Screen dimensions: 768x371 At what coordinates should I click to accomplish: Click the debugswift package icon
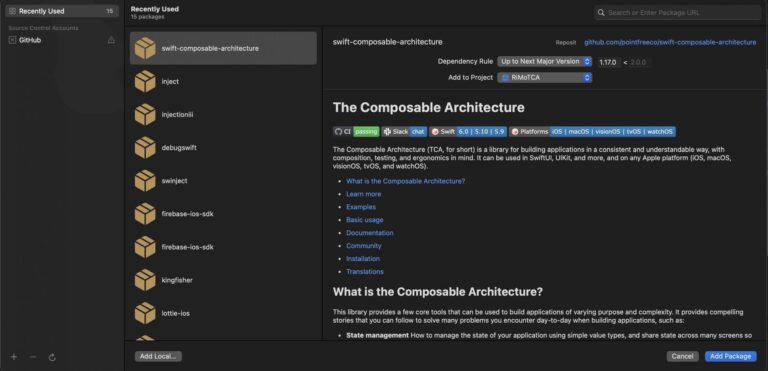(x=145, y=148)
